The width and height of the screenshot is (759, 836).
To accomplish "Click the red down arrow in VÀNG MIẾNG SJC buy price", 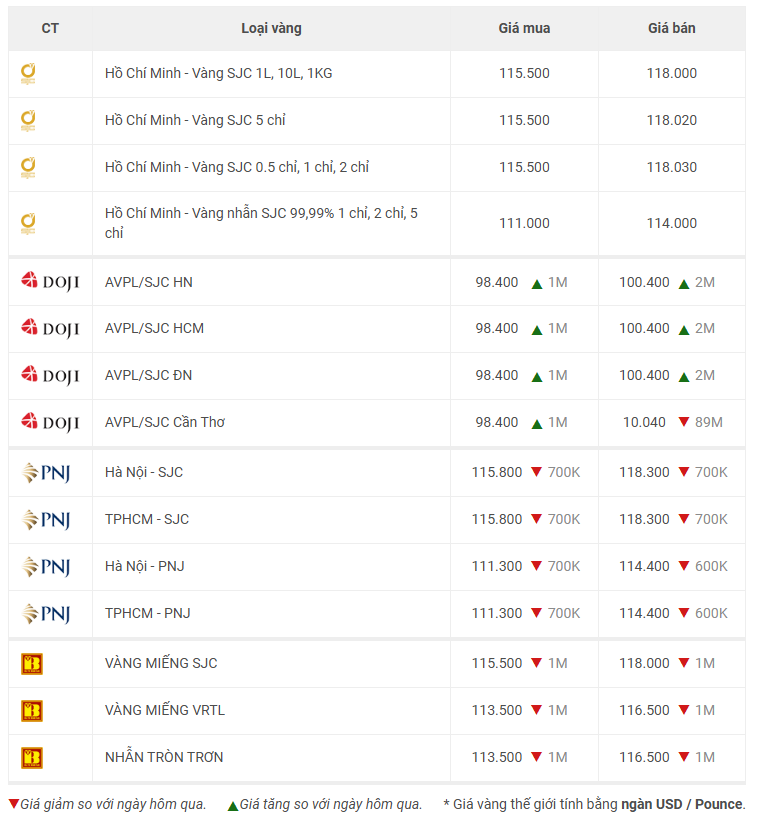I will [x=537, y=663].
